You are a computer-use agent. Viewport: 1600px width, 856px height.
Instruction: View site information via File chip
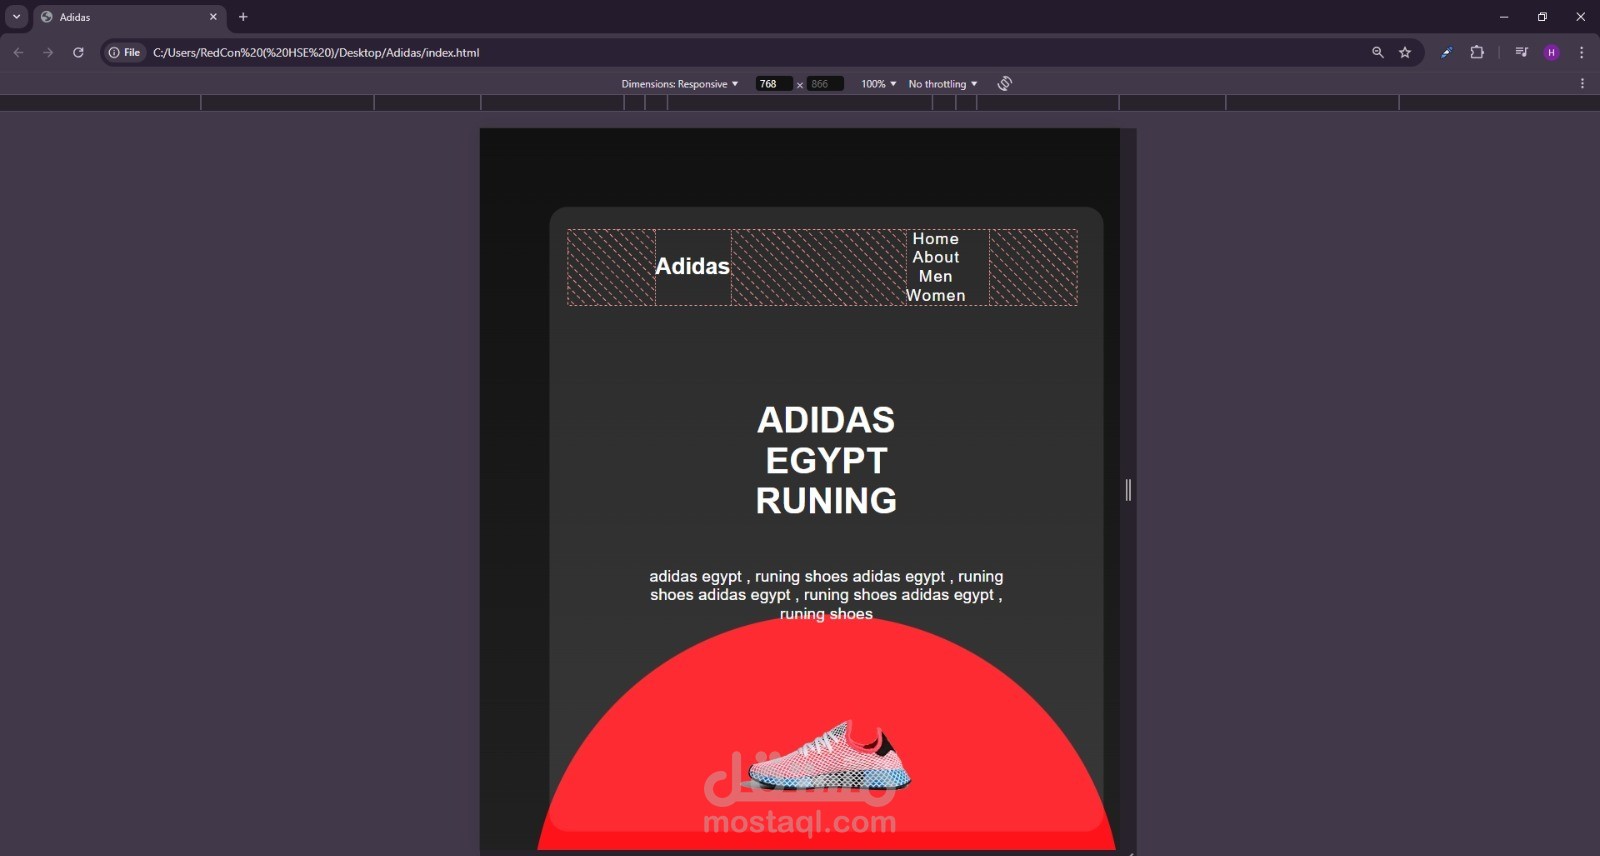(125, 53)
